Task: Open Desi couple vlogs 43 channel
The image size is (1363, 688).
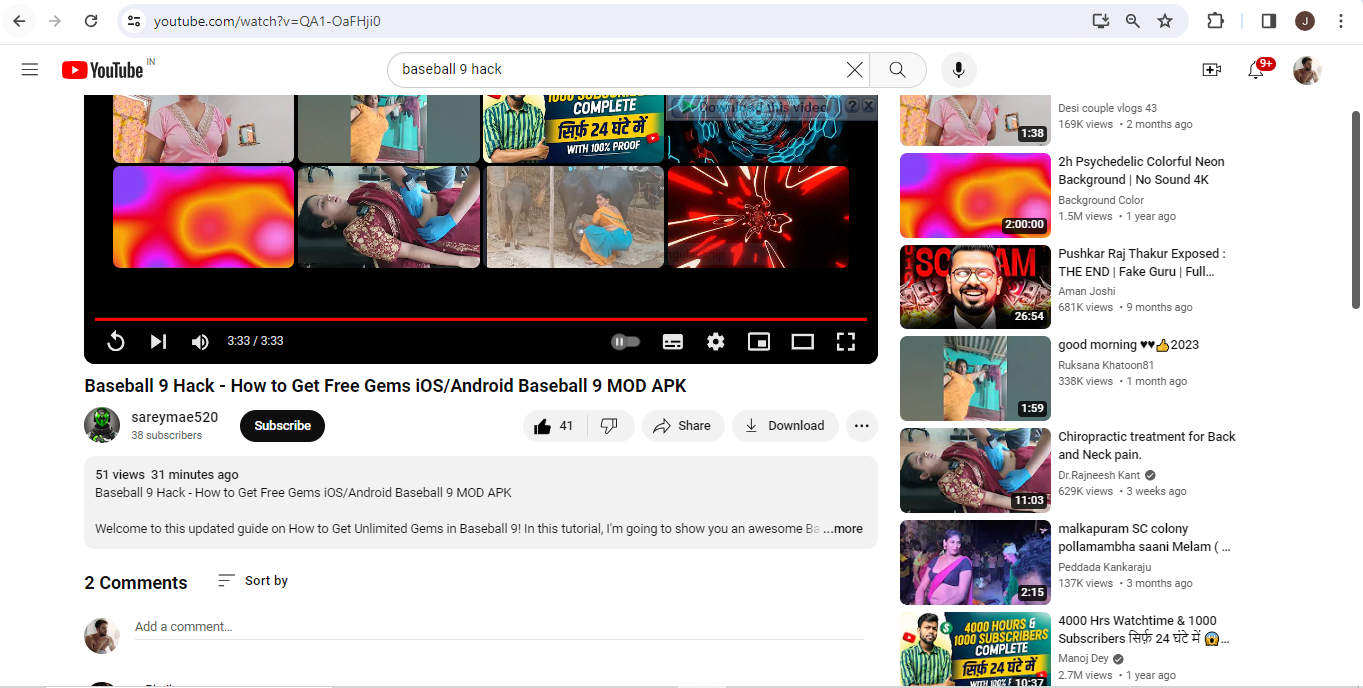Action: coord(1108,108)
